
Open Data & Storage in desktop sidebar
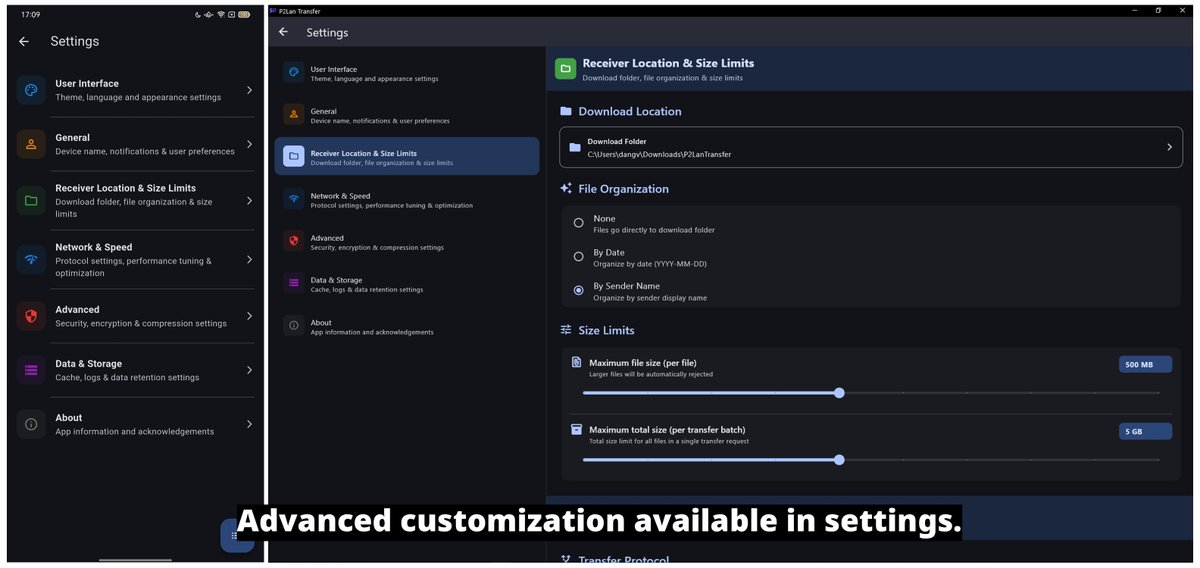pos(407,283)
